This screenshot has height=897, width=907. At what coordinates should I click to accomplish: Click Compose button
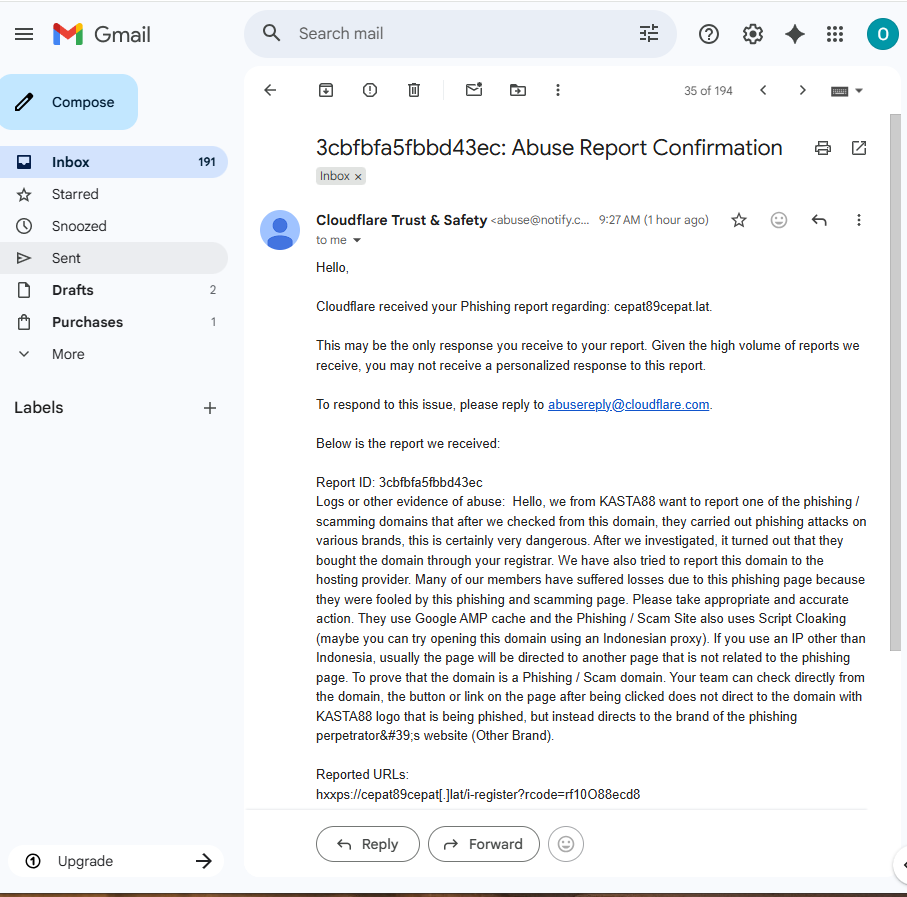tap(69, 102)
